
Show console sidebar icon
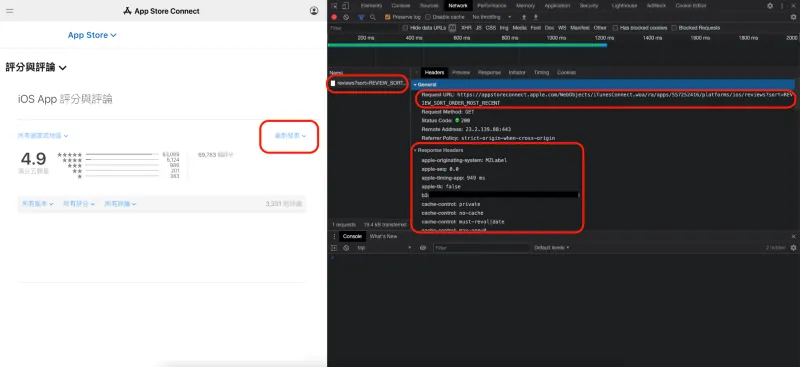(334, 248)
